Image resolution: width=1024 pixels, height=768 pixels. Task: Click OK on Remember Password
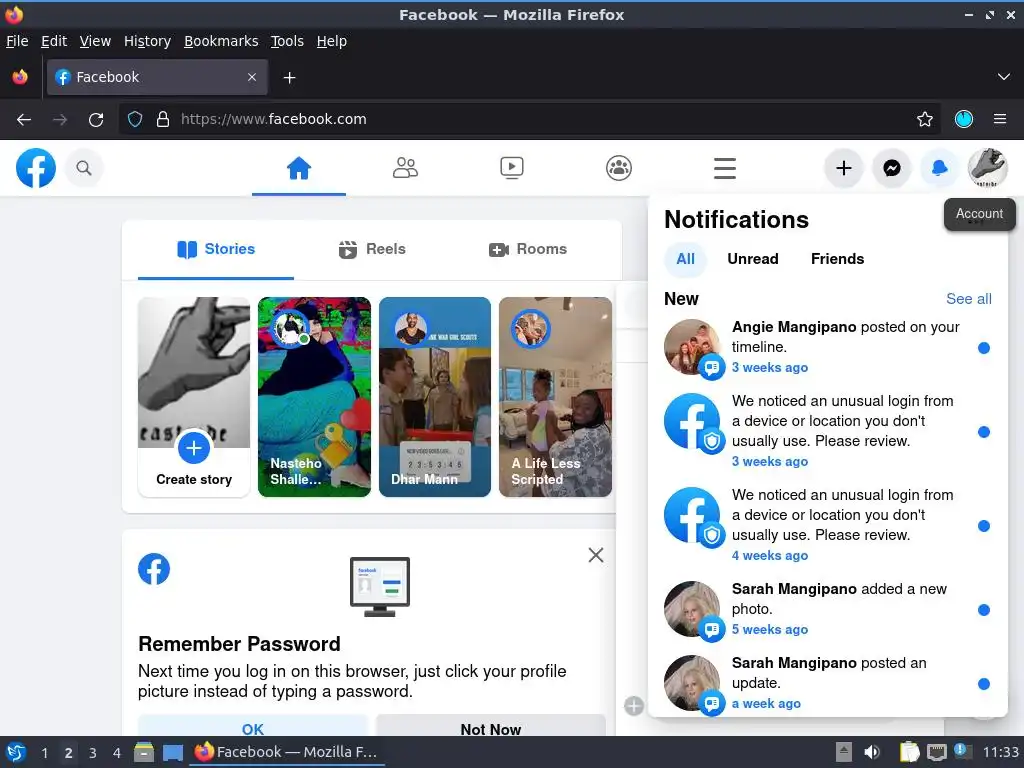tap(253, 726)
